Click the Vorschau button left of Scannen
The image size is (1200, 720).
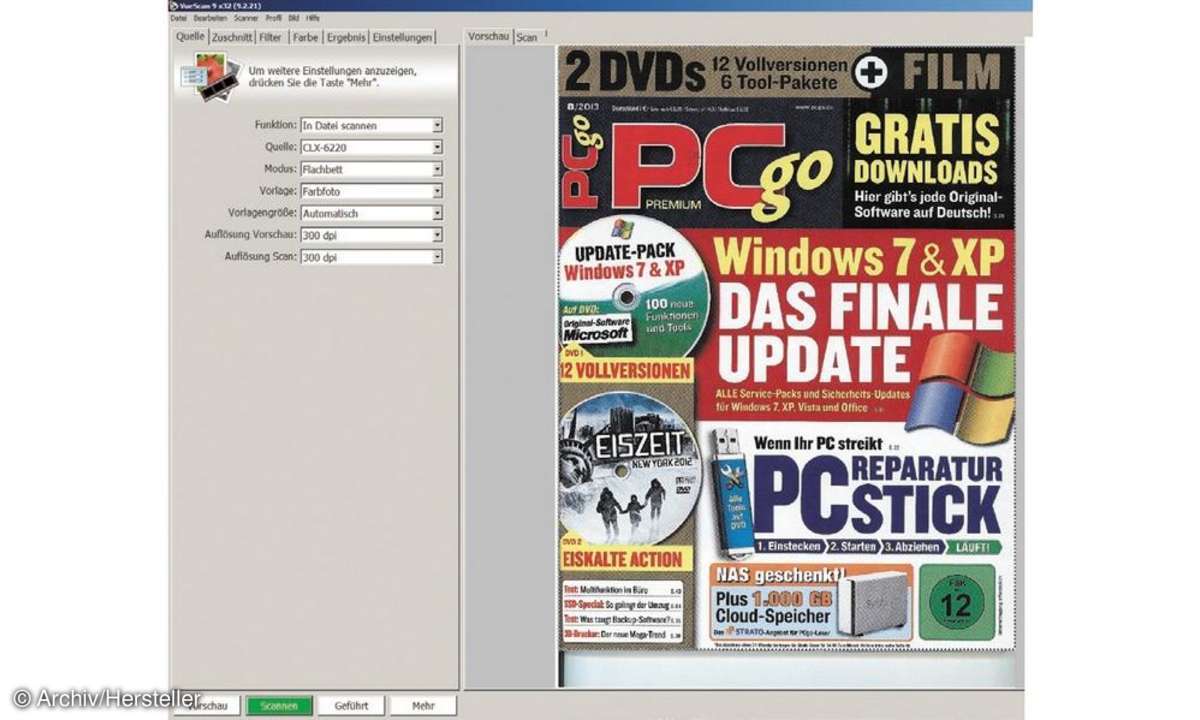pos(207,705)
